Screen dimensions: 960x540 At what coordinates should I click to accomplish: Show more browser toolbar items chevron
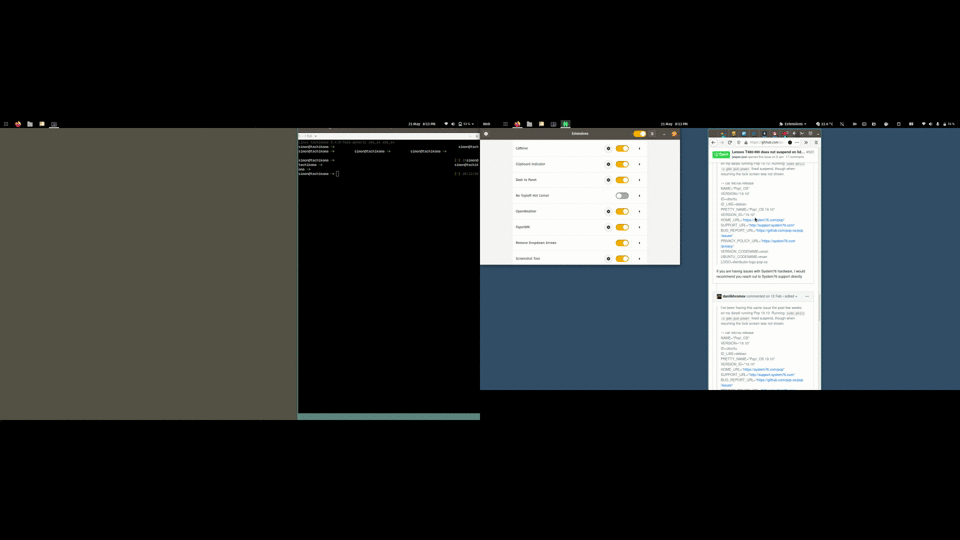coord(806,142)
